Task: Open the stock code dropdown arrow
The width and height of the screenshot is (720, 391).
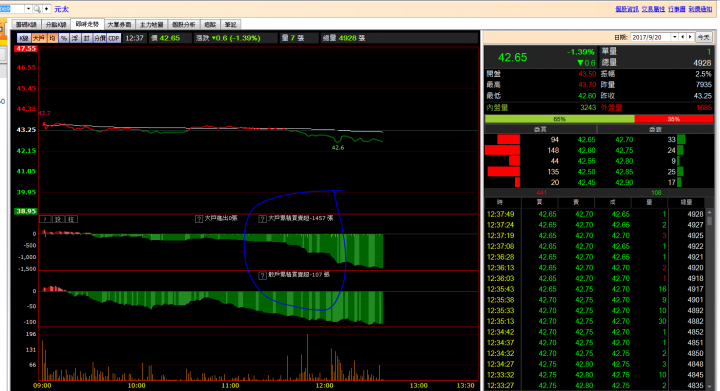Action: (28, 9)
